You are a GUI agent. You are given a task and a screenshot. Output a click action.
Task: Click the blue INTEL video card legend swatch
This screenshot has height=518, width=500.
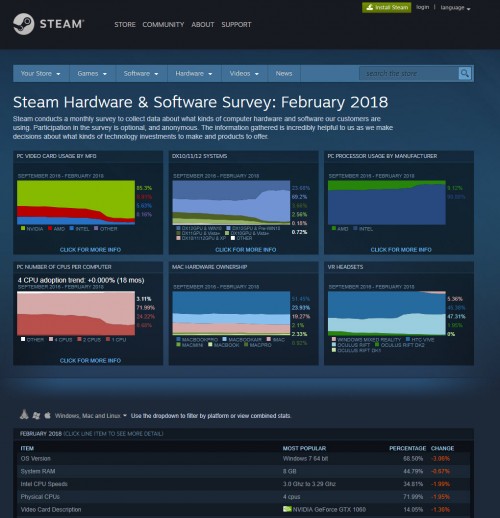(x=72, y=228)
